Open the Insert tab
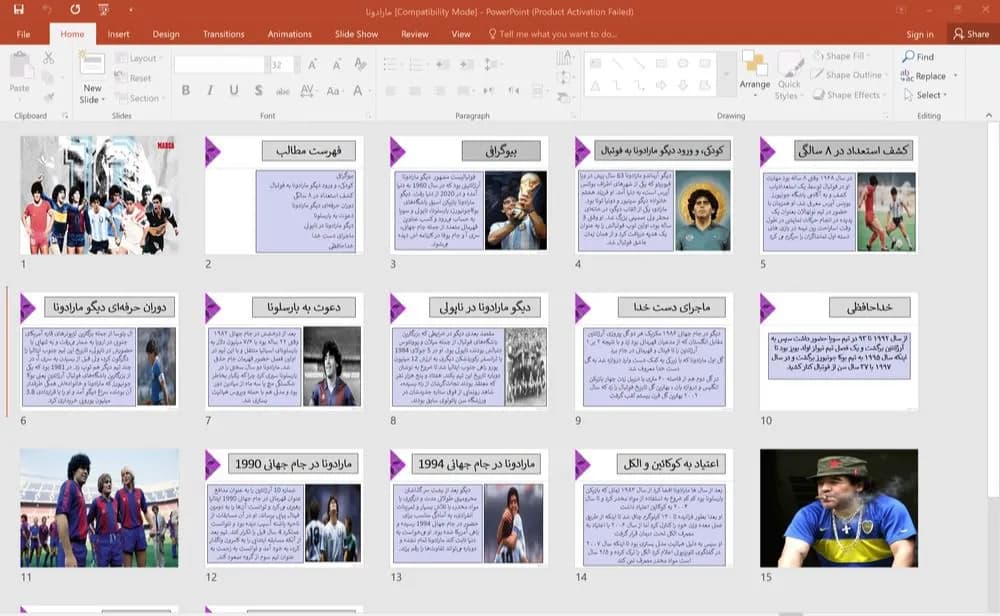The width and height of the screenshot is (1000, 616). [118, 34]
